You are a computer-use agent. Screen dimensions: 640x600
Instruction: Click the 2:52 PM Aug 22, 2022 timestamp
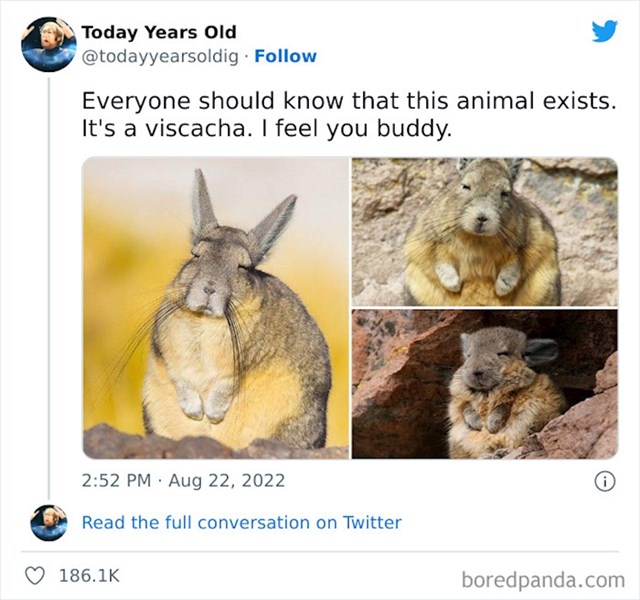[183, 480]
